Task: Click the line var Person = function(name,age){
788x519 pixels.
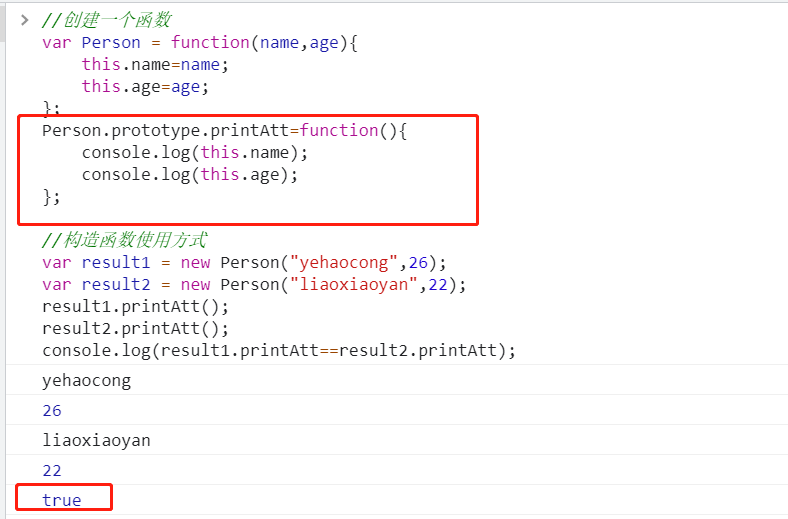Action: pyautogui.click(x=200, y=43)
